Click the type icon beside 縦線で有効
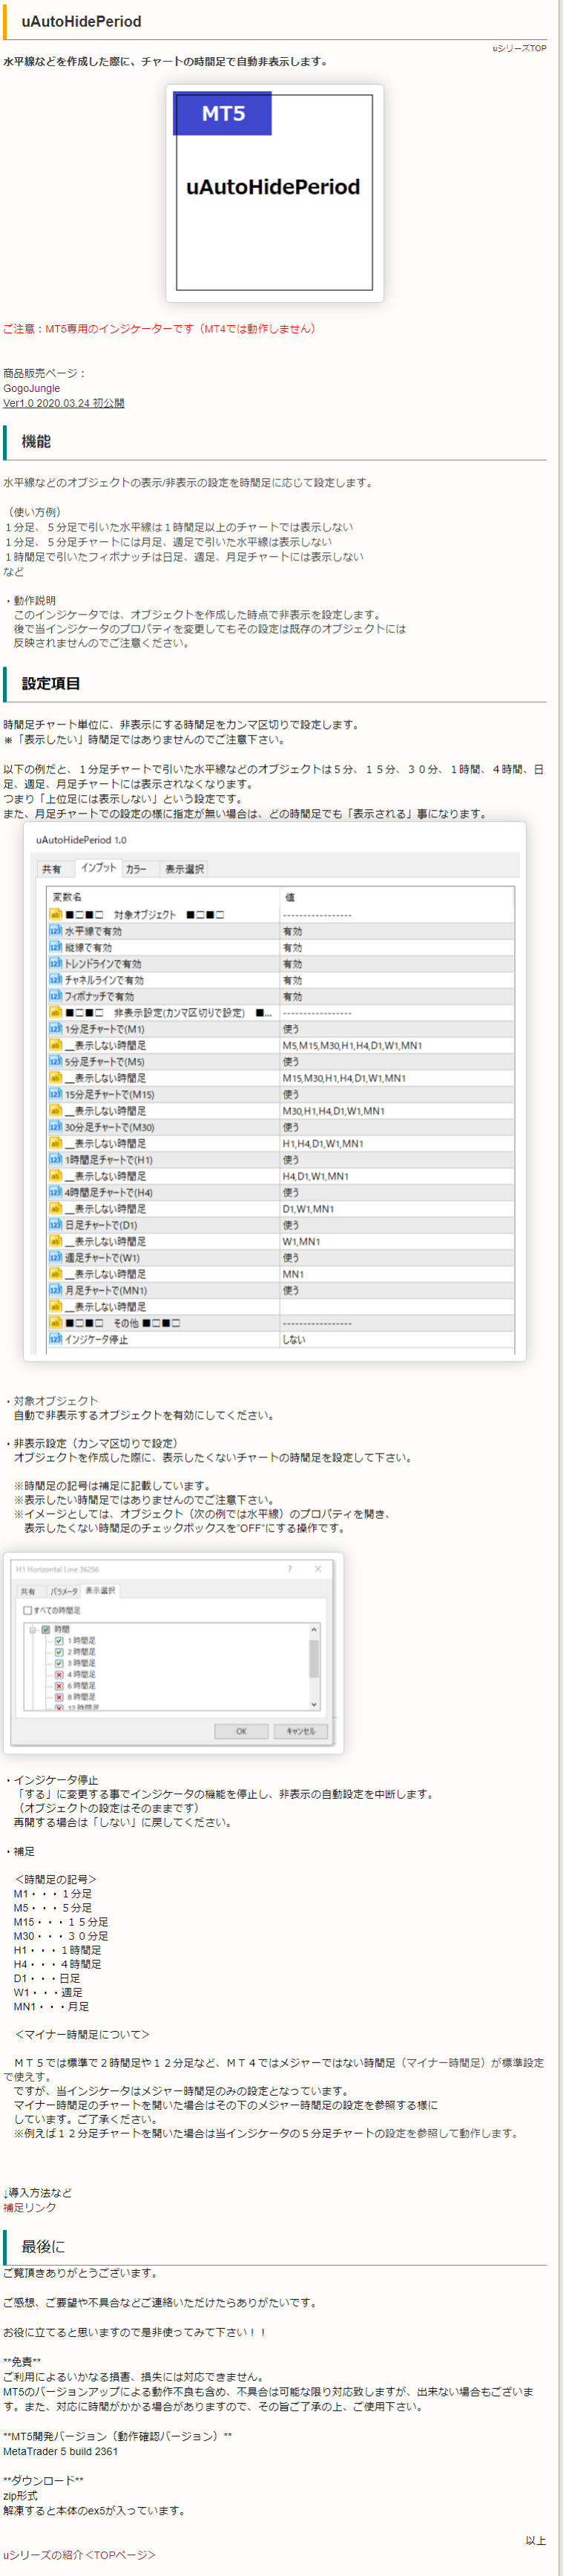Image resolution: width=563 pixels, height=2576 pixels. click(x=55, y=947)
